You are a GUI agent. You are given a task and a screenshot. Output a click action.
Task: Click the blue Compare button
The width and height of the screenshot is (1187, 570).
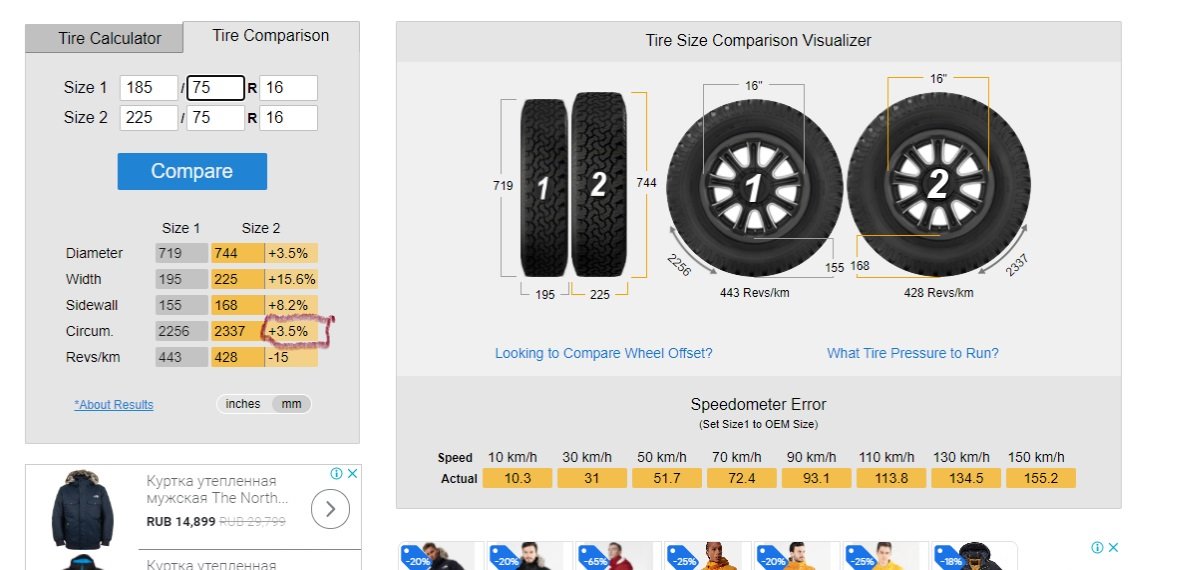pos(192,171)
